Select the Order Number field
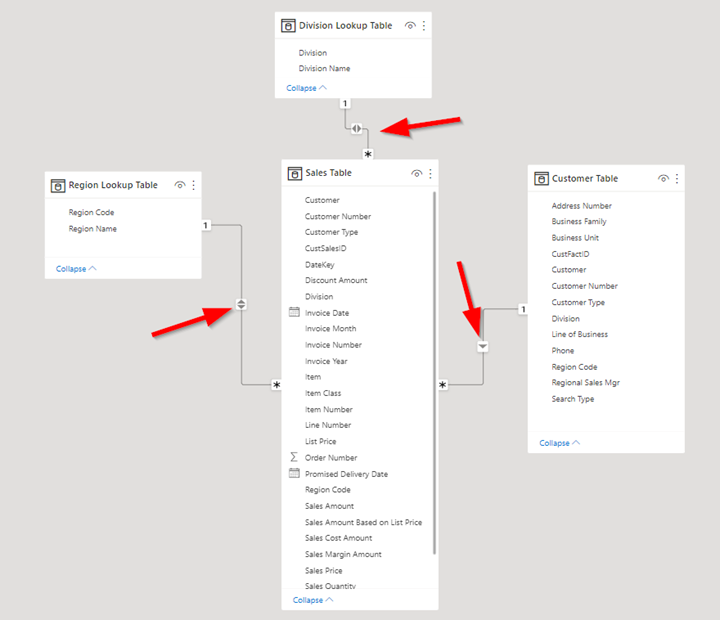Viewport: 720px width, 620px height. pyautogui.click(x=331, y=457)
